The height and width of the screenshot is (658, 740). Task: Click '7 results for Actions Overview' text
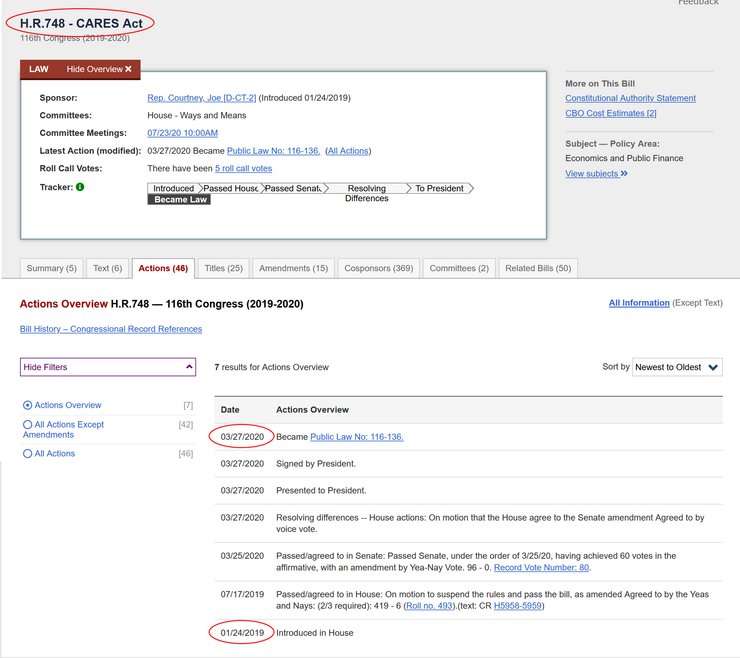(x=271, y=367)
